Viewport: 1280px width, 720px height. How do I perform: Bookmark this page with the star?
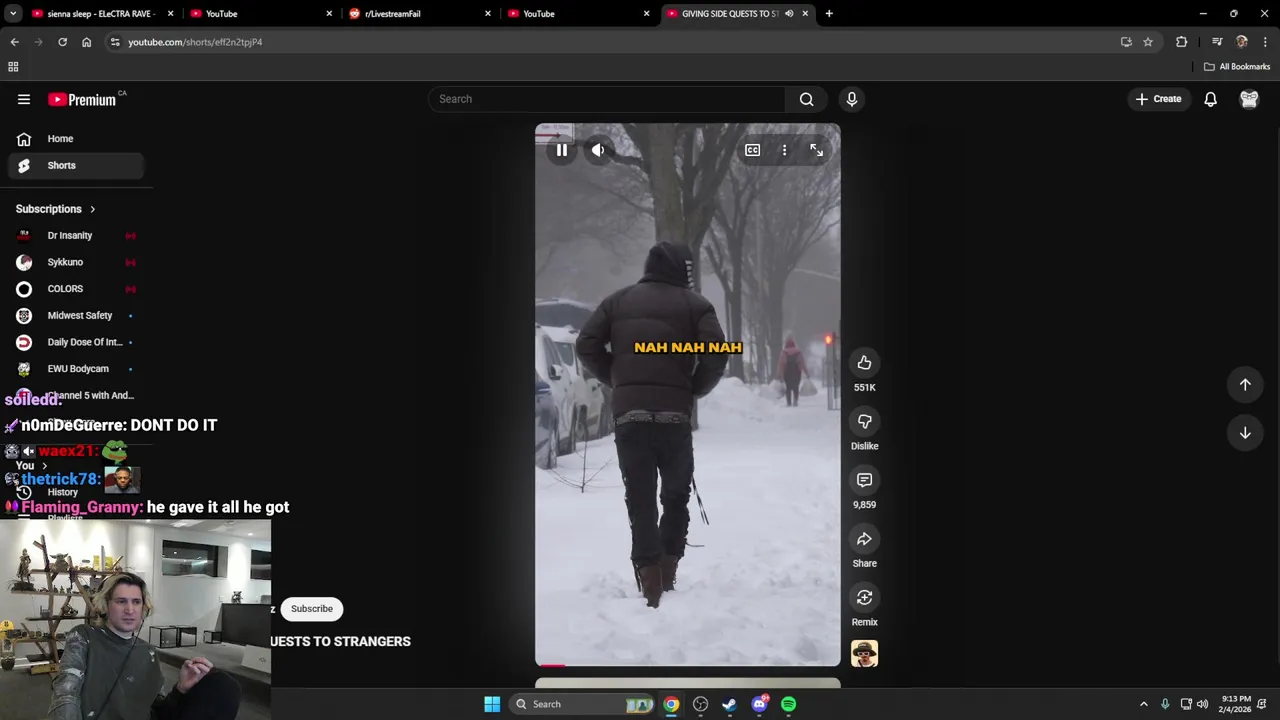pos(1148,42)
